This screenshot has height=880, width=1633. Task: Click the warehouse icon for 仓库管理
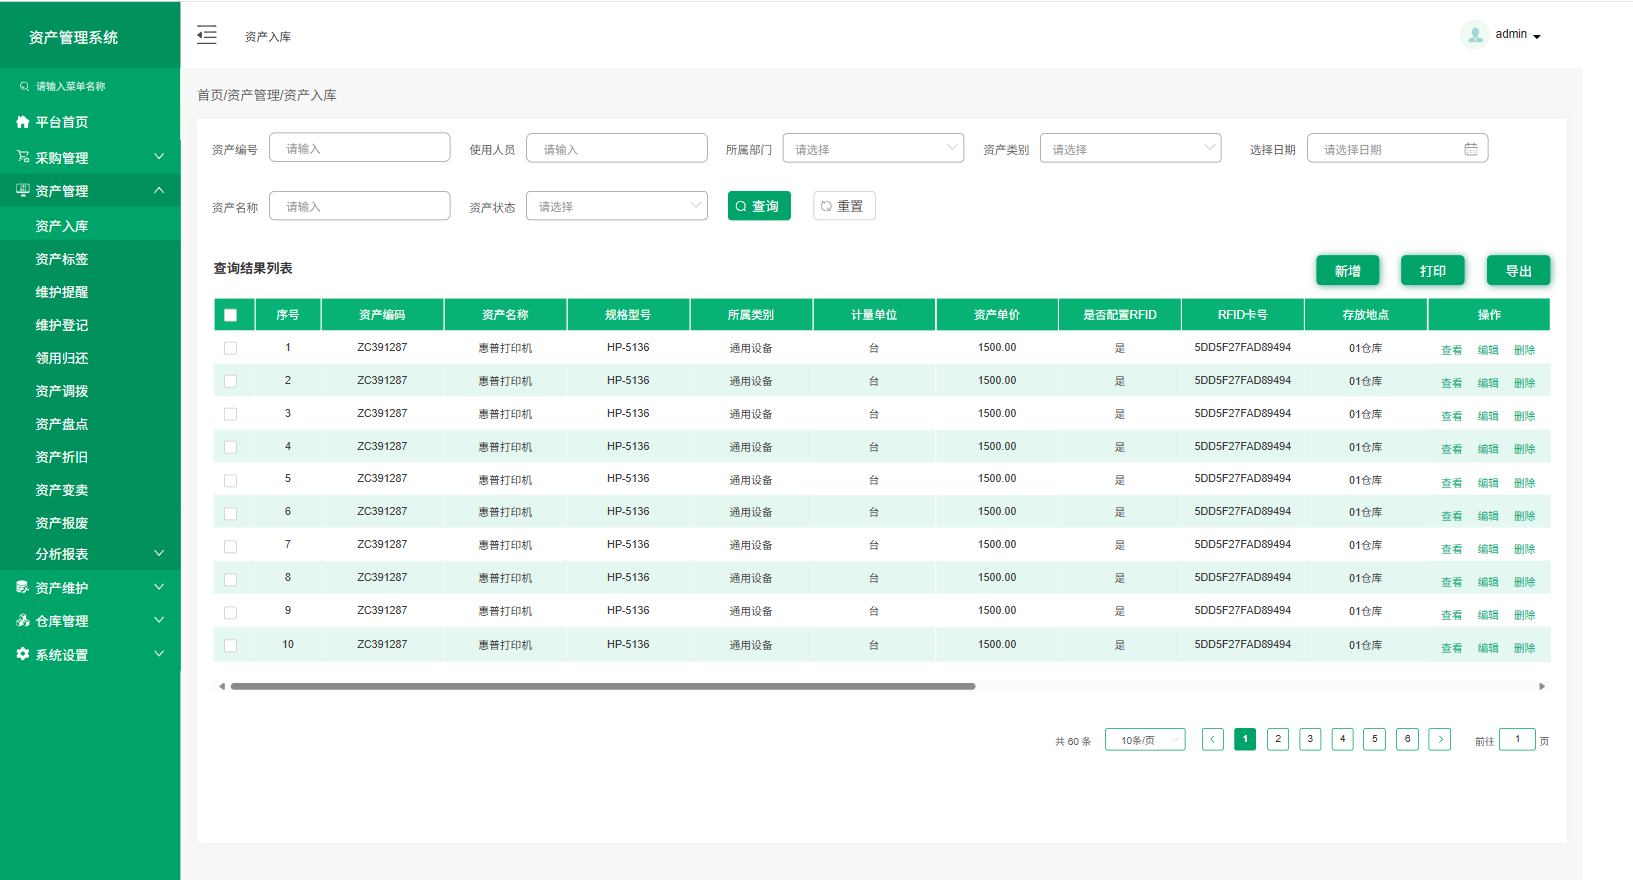[23, 621]
